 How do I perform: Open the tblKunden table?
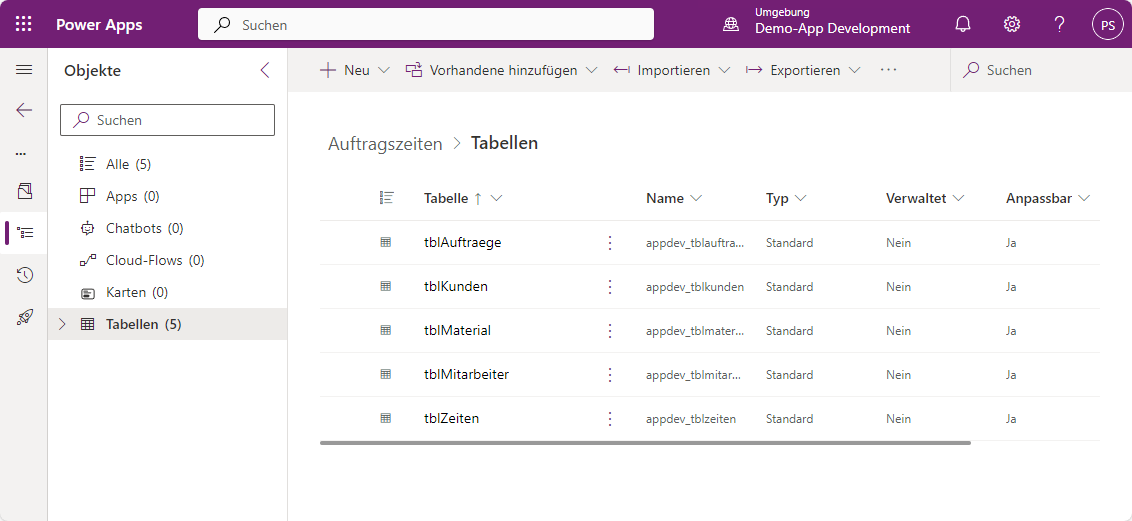coord(456,287)
